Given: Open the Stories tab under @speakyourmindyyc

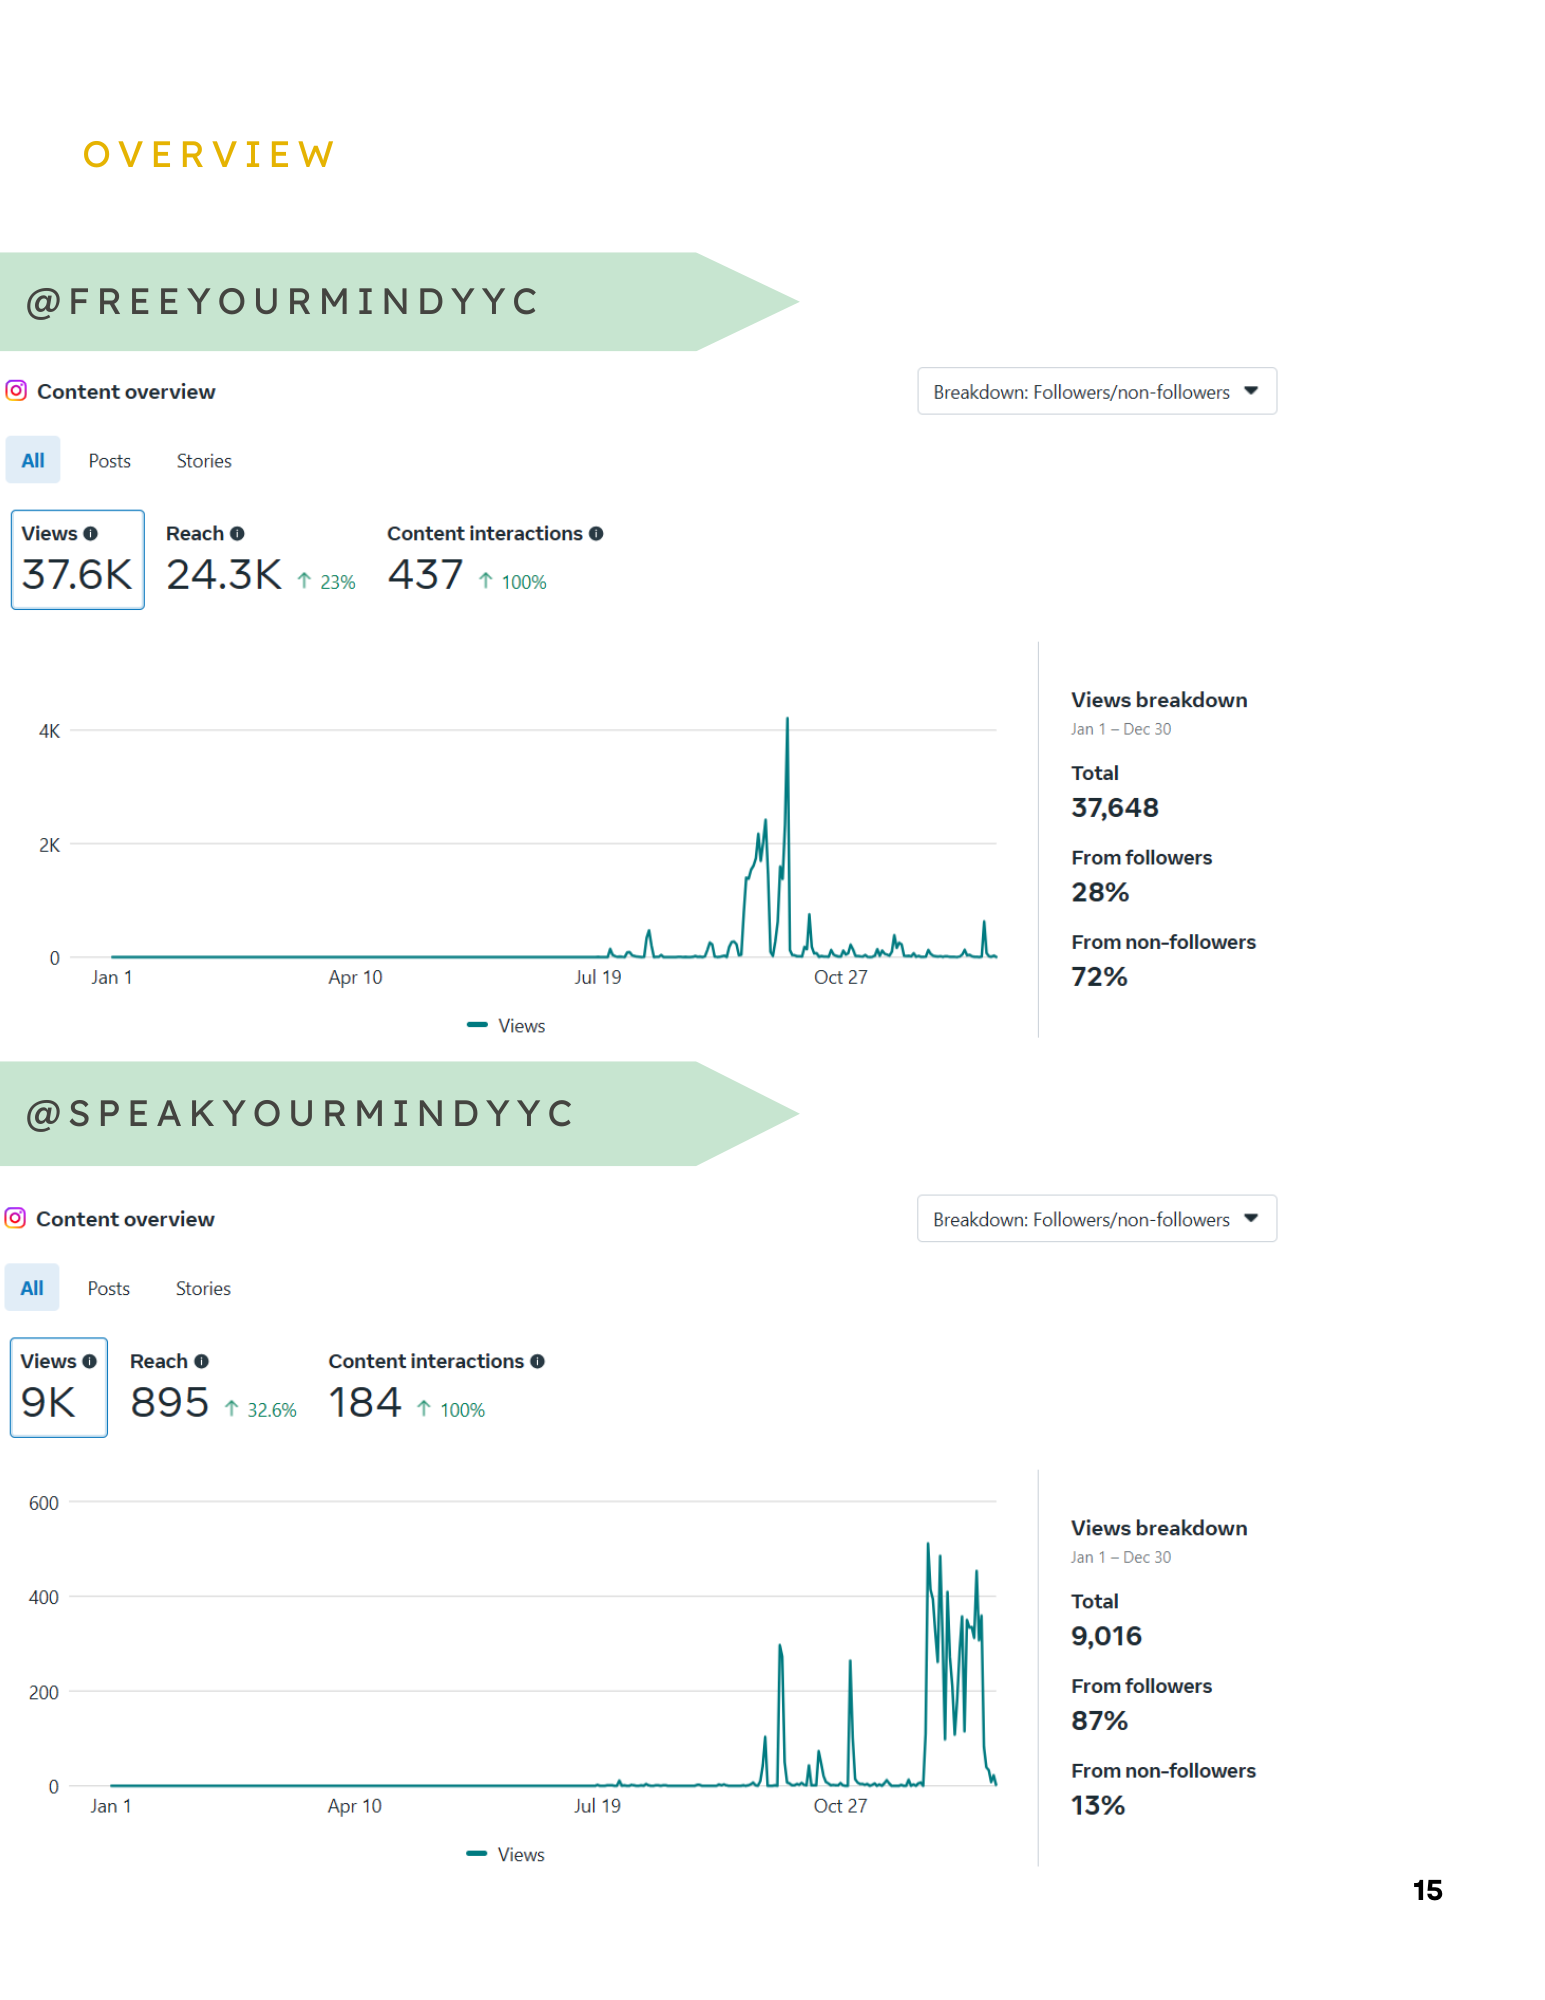Looking at the screenshot, I should (203, 1288).
